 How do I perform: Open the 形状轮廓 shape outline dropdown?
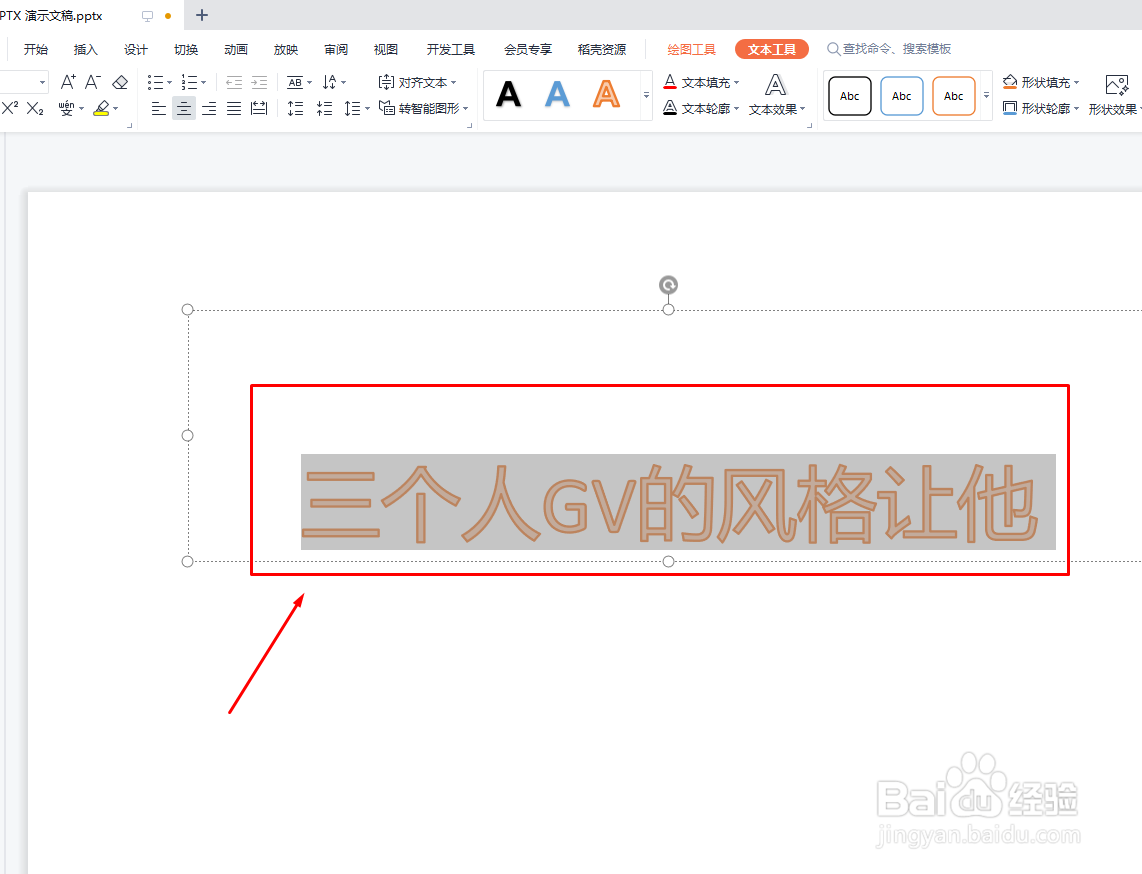1041,109
